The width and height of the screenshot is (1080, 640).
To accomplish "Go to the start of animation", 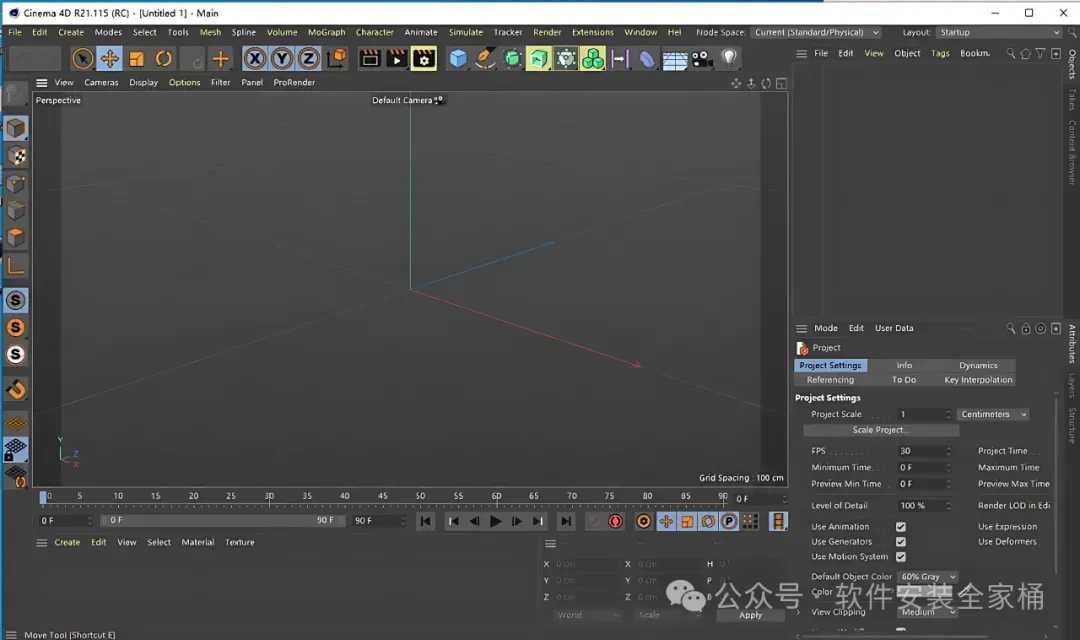I will point(426,522).
